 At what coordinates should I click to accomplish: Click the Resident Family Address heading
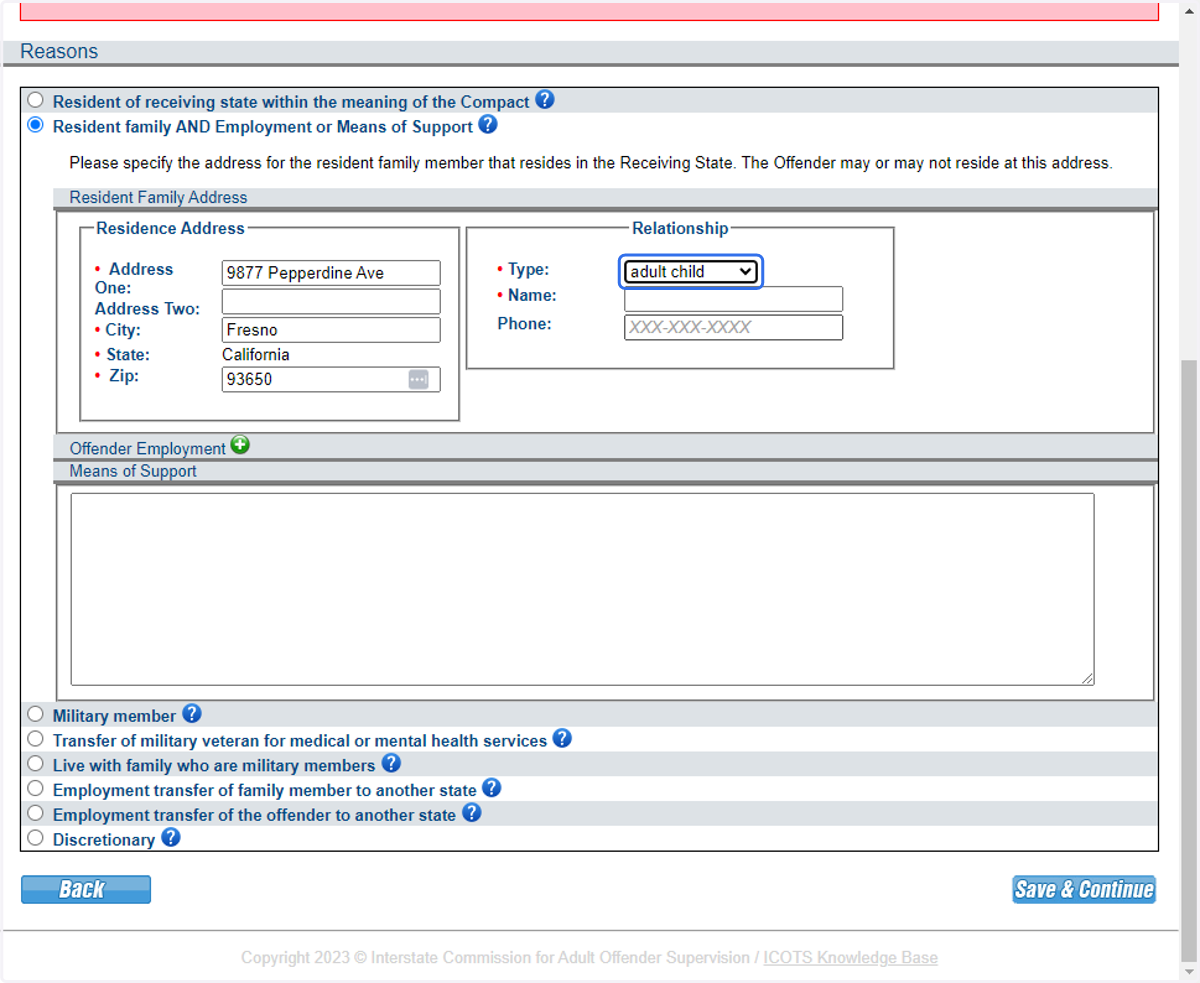158,198
